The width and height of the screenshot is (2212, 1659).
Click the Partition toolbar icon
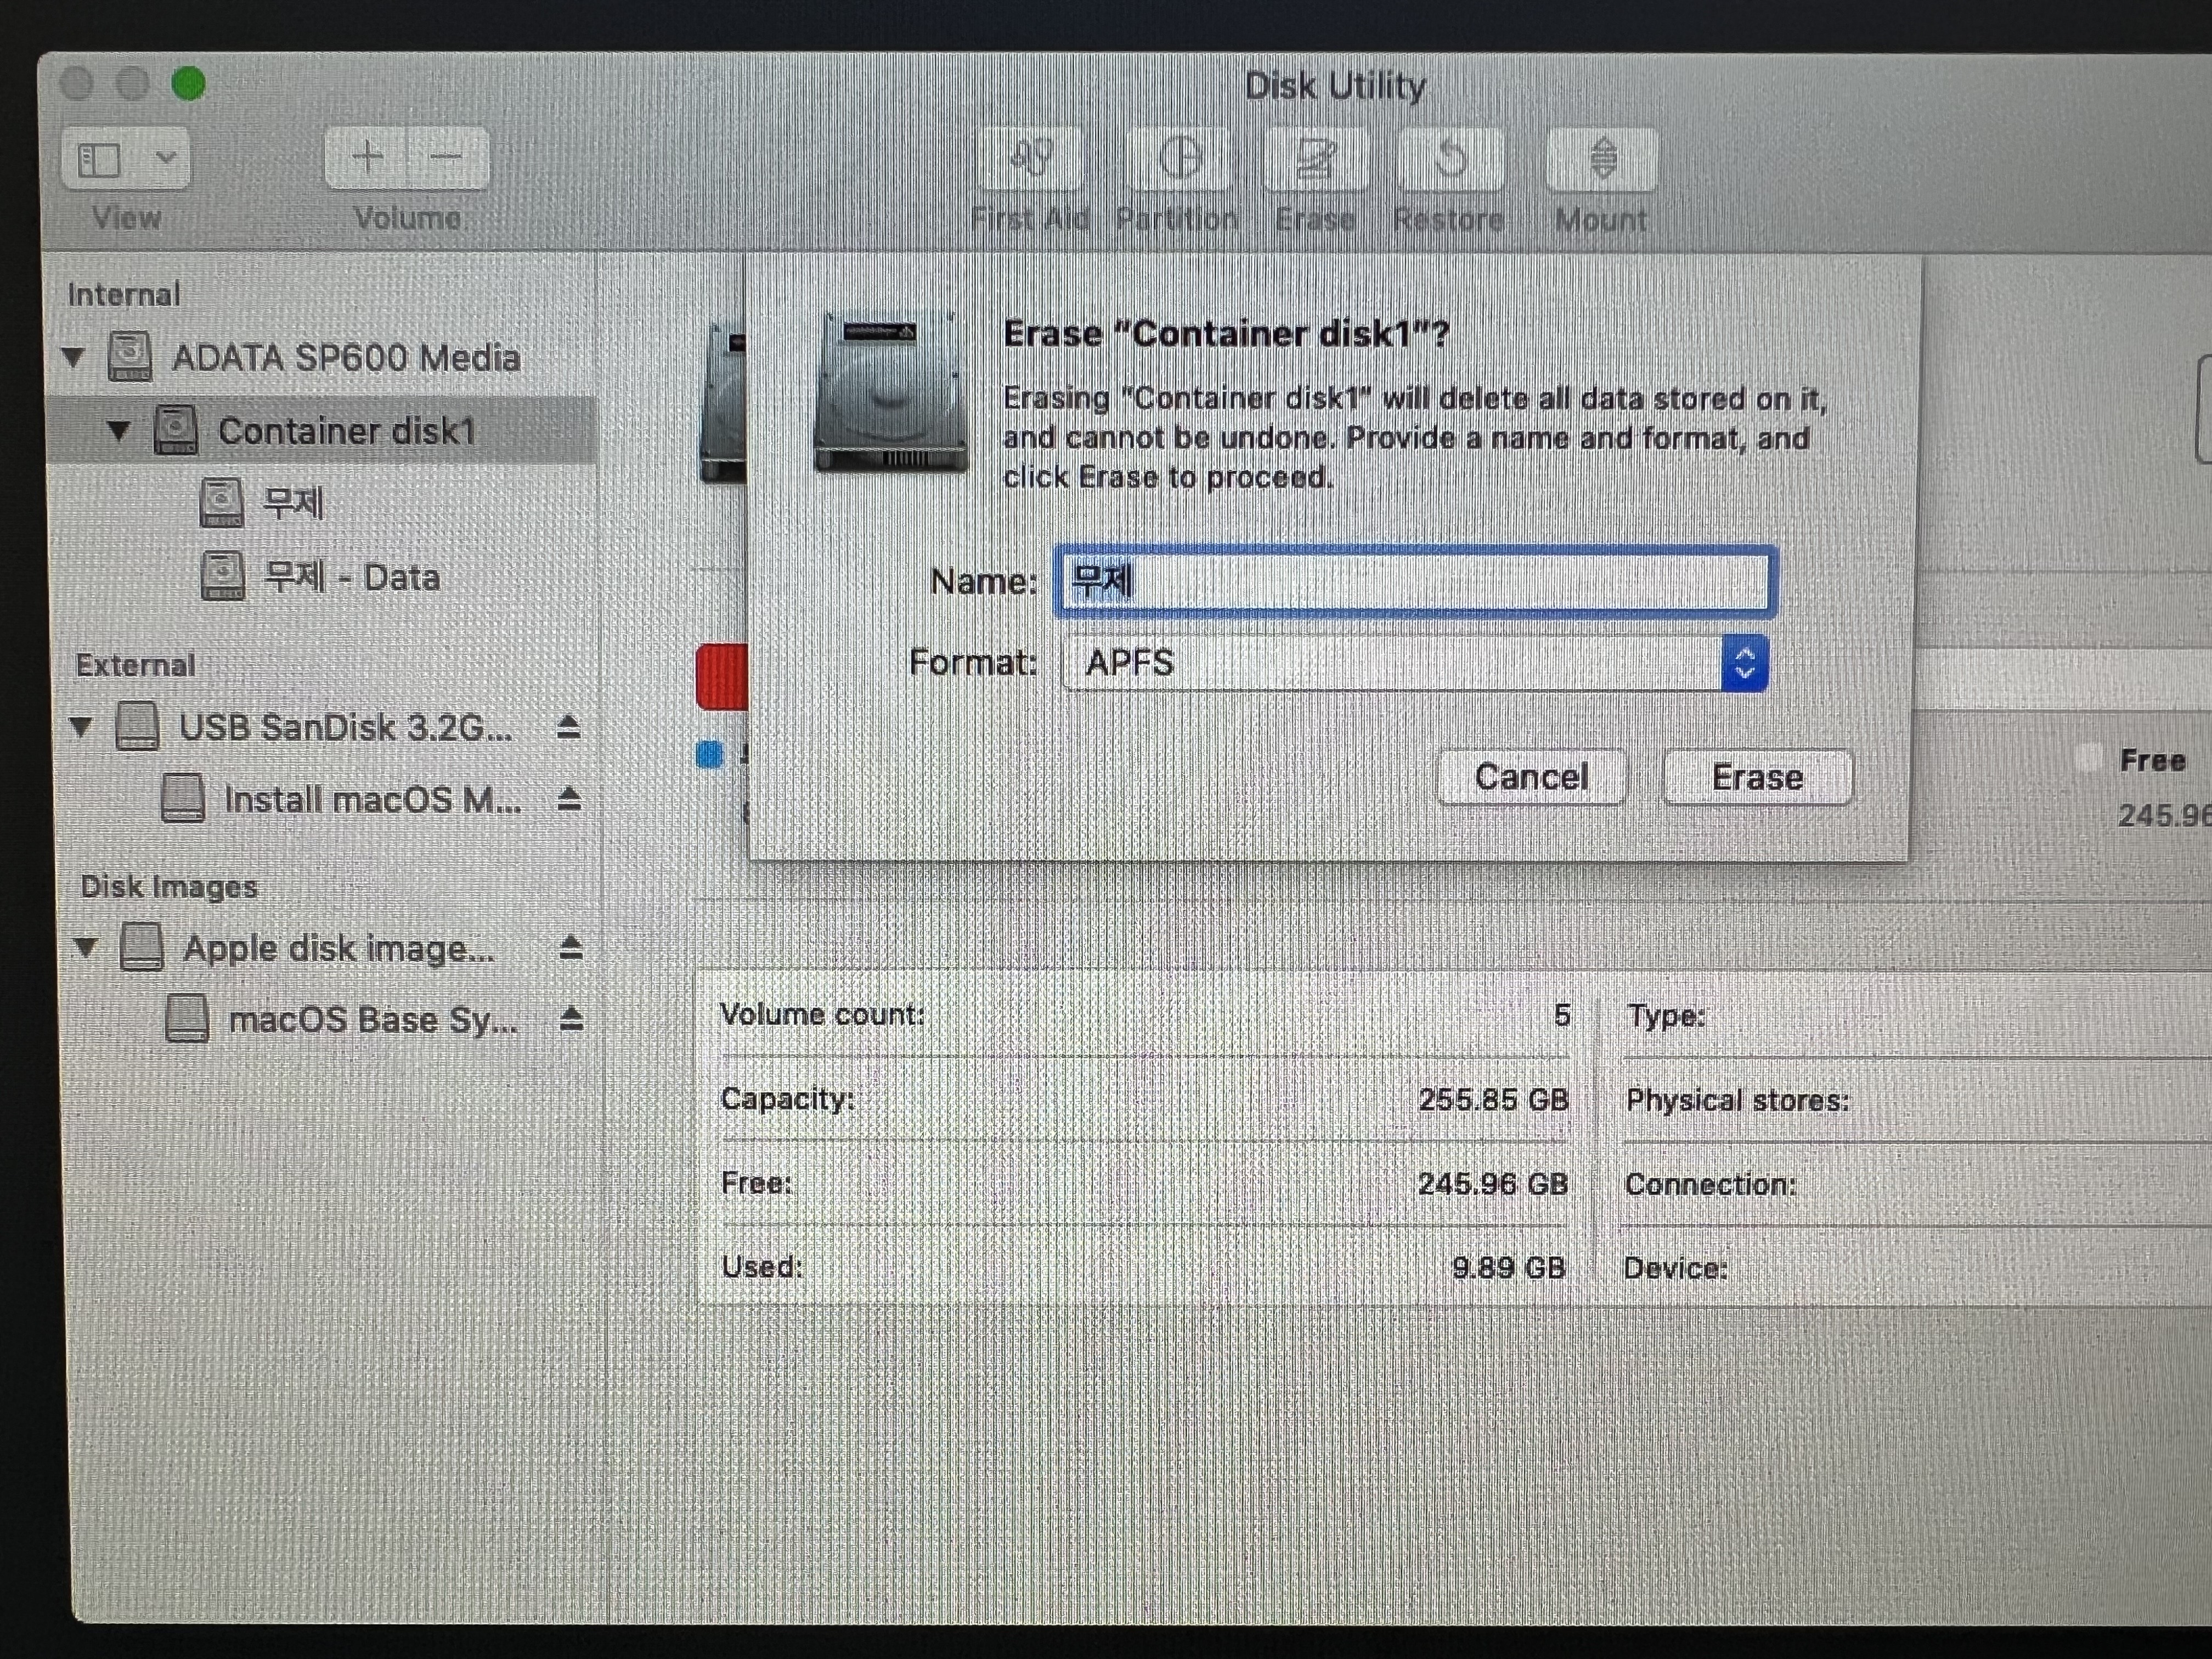click(1179, 159)
